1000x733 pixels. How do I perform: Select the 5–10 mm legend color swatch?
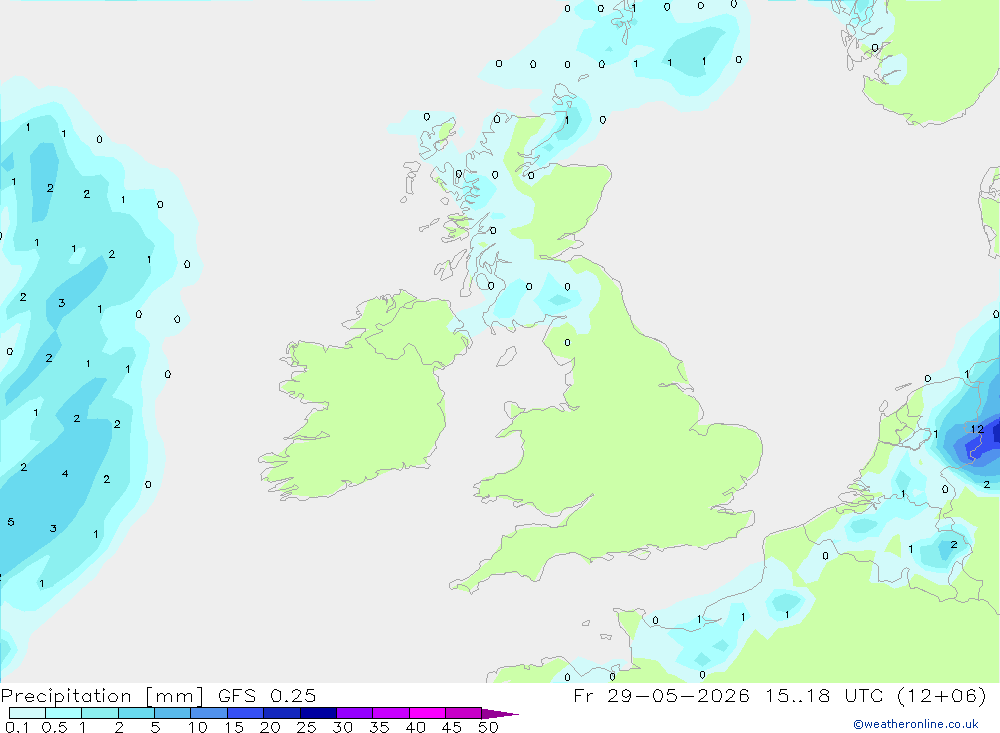(172, 713)
